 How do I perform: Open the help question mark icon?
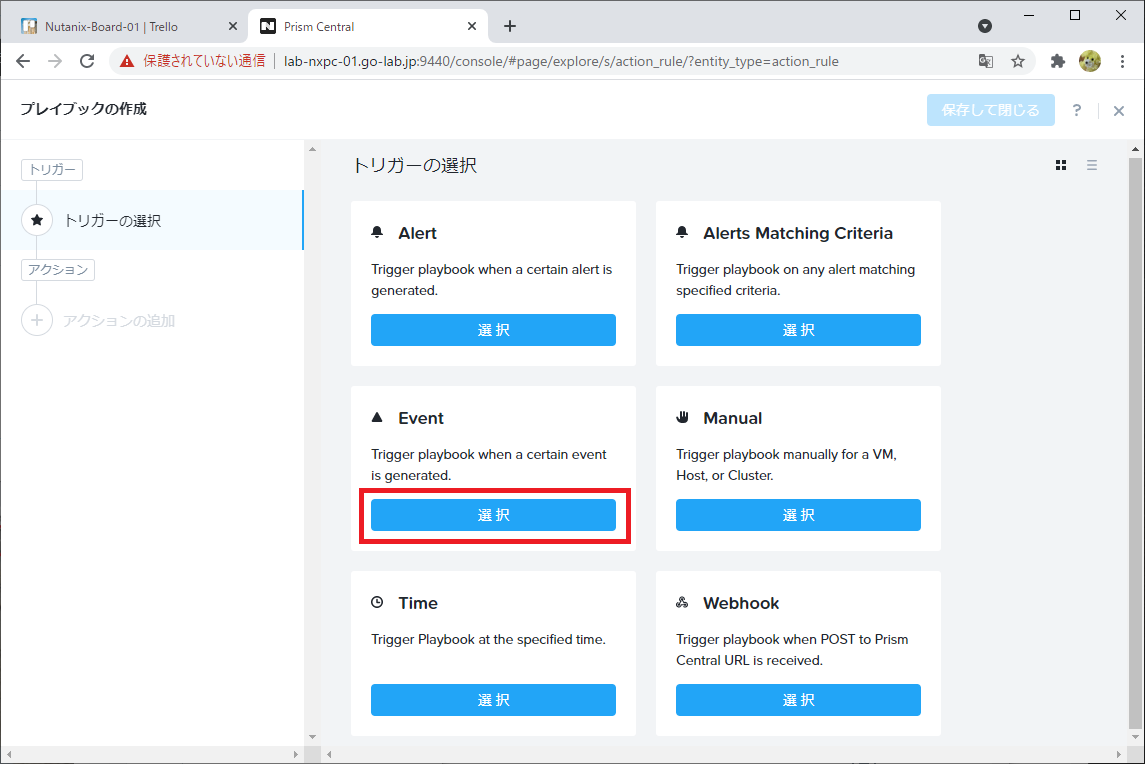coord(1076,110)
